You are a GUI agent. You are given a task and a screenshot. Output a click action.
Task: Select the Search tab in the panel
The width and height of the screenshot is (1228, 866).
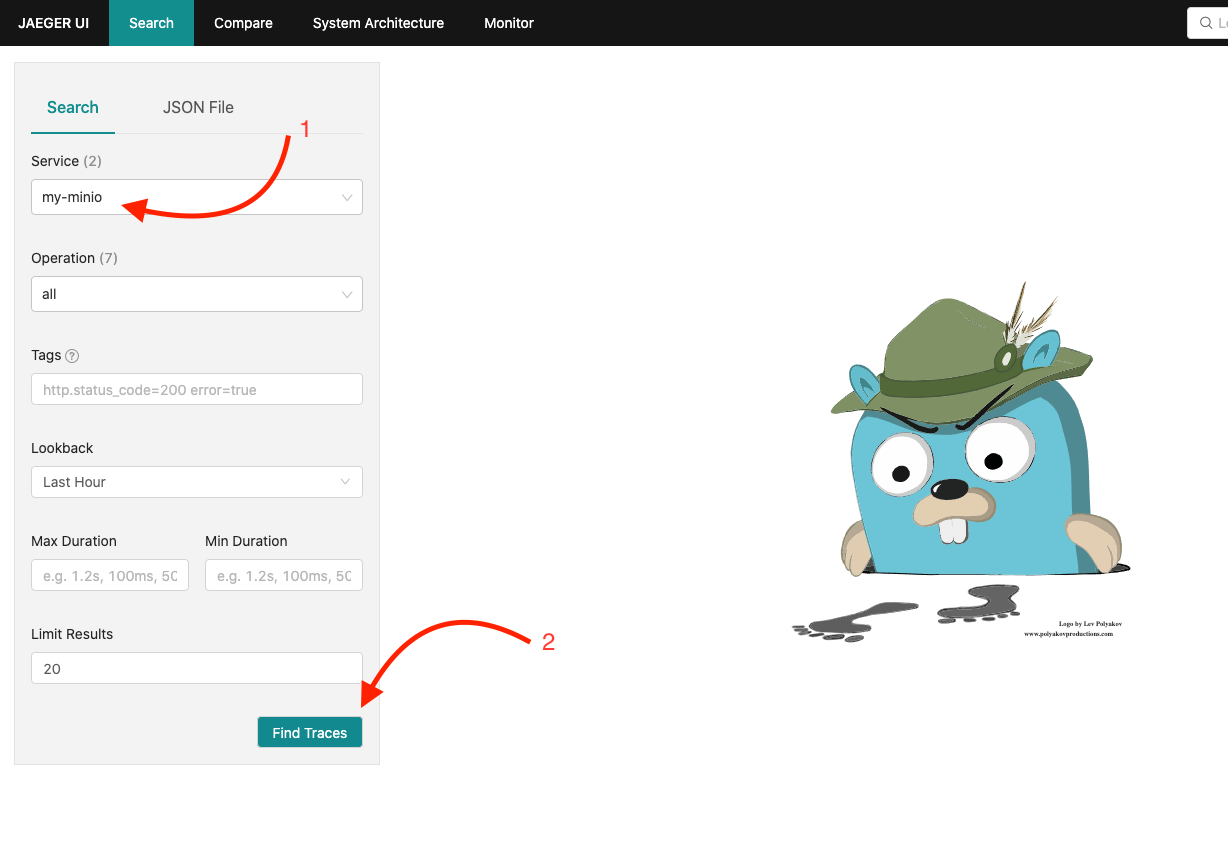tap(72, 107)
